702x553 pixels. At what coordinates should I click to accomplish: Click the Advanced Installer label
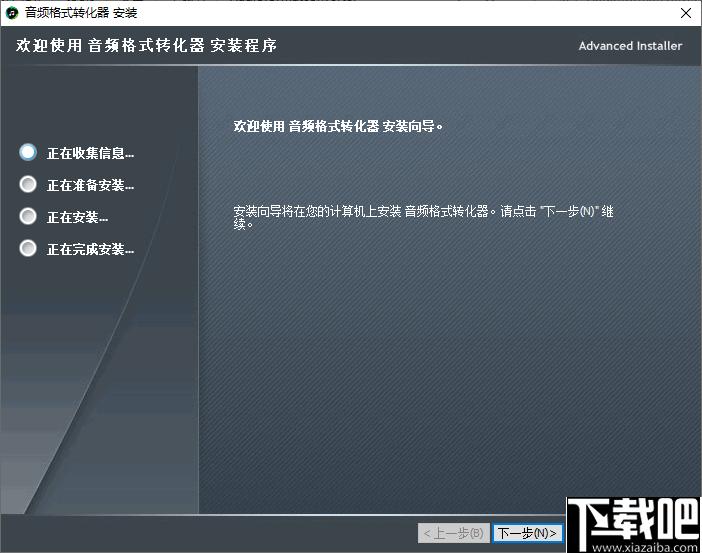[x=630, y=46]
